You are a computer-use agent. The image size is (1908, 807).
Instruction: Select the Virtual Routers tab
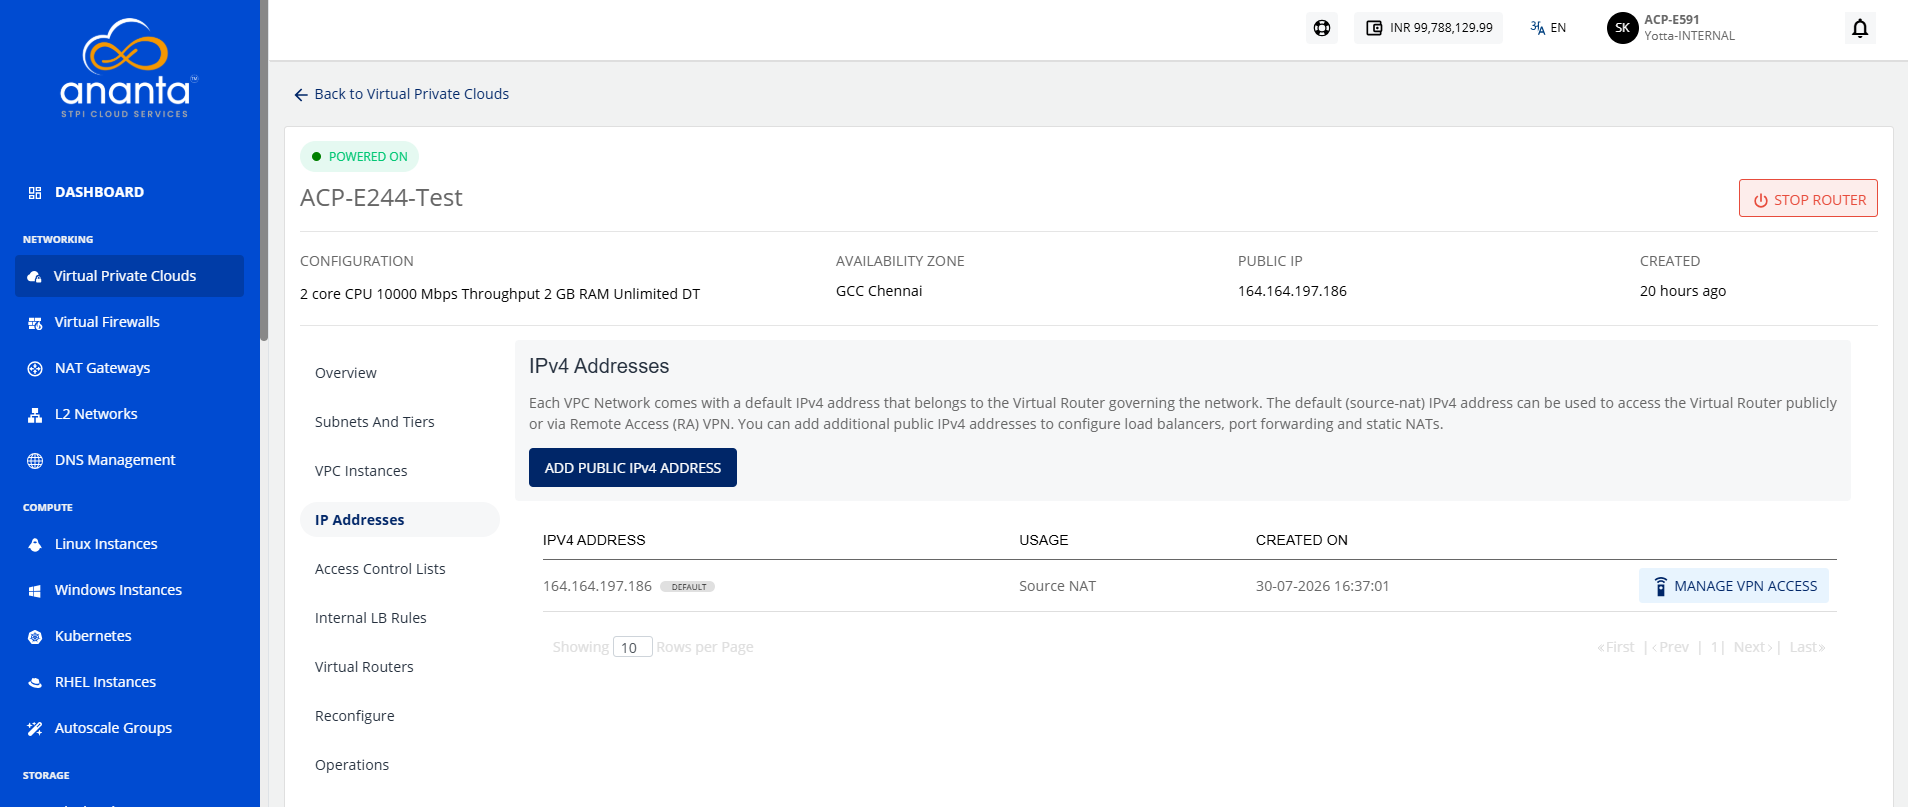pyautogui.click(x=364, y=667)
